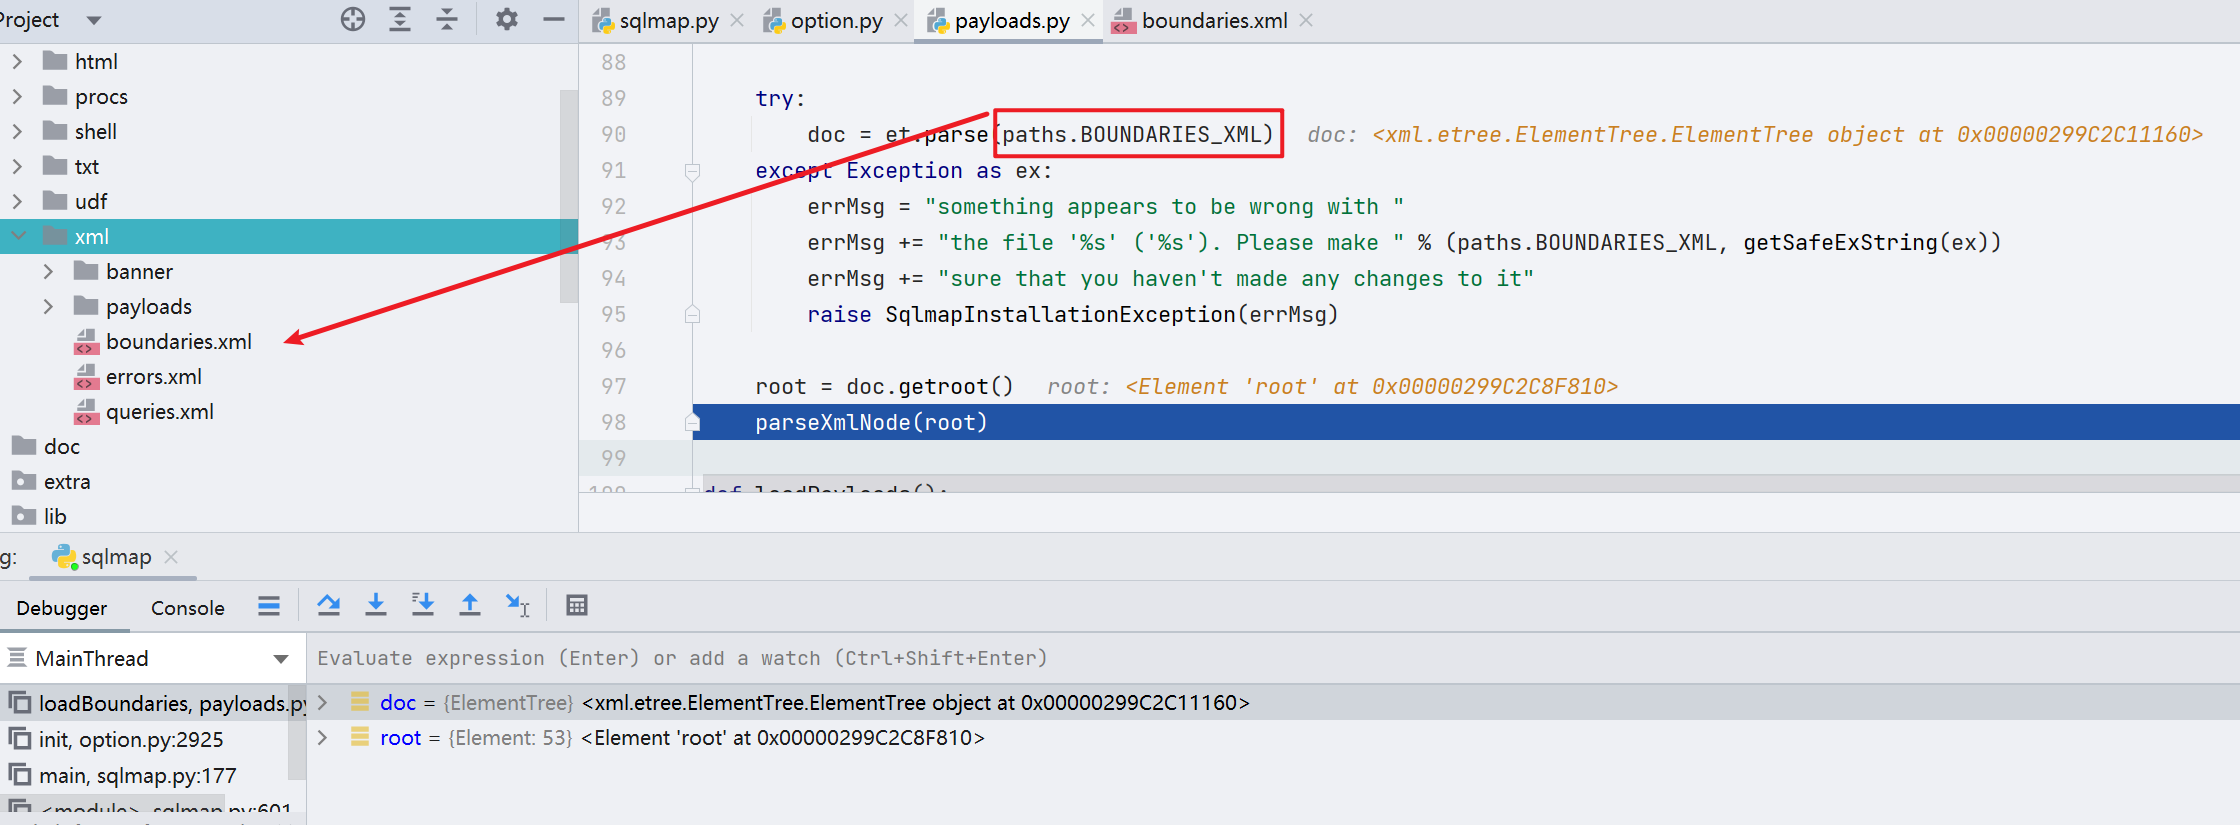Expand the shell folder

[17, 132]
